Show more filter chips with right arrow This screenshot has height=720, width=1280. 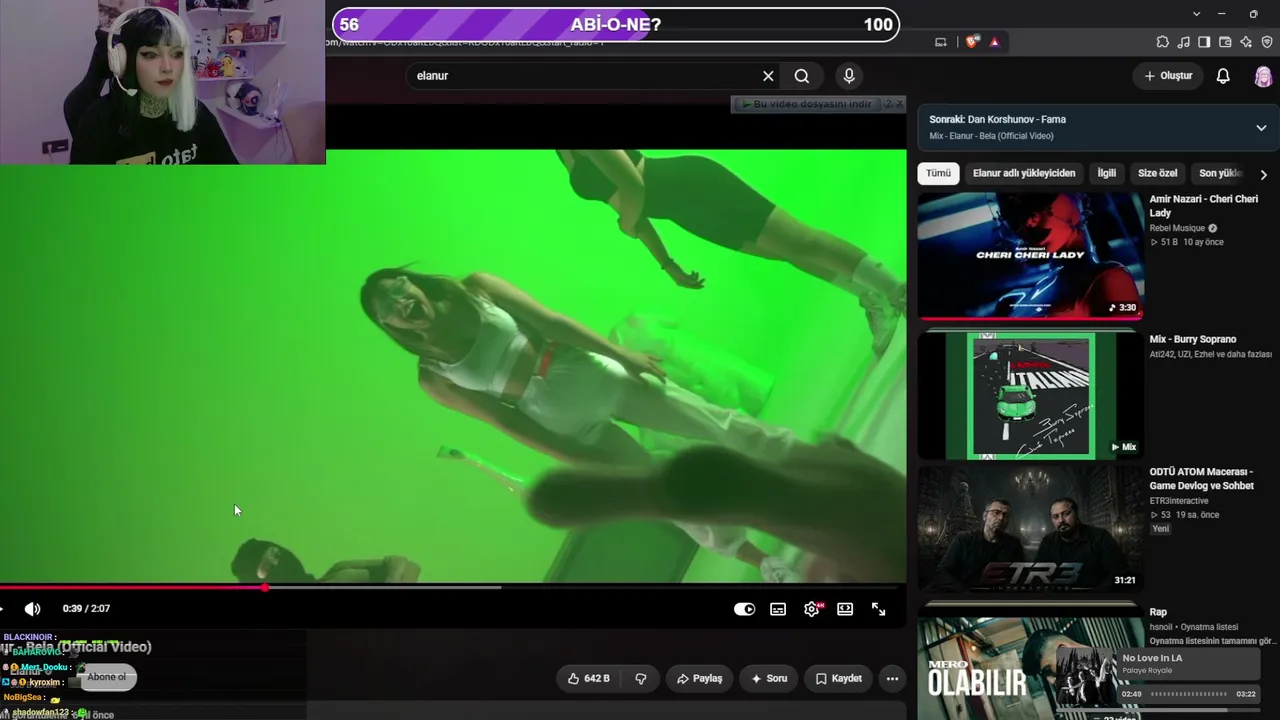click(1263, 174)
